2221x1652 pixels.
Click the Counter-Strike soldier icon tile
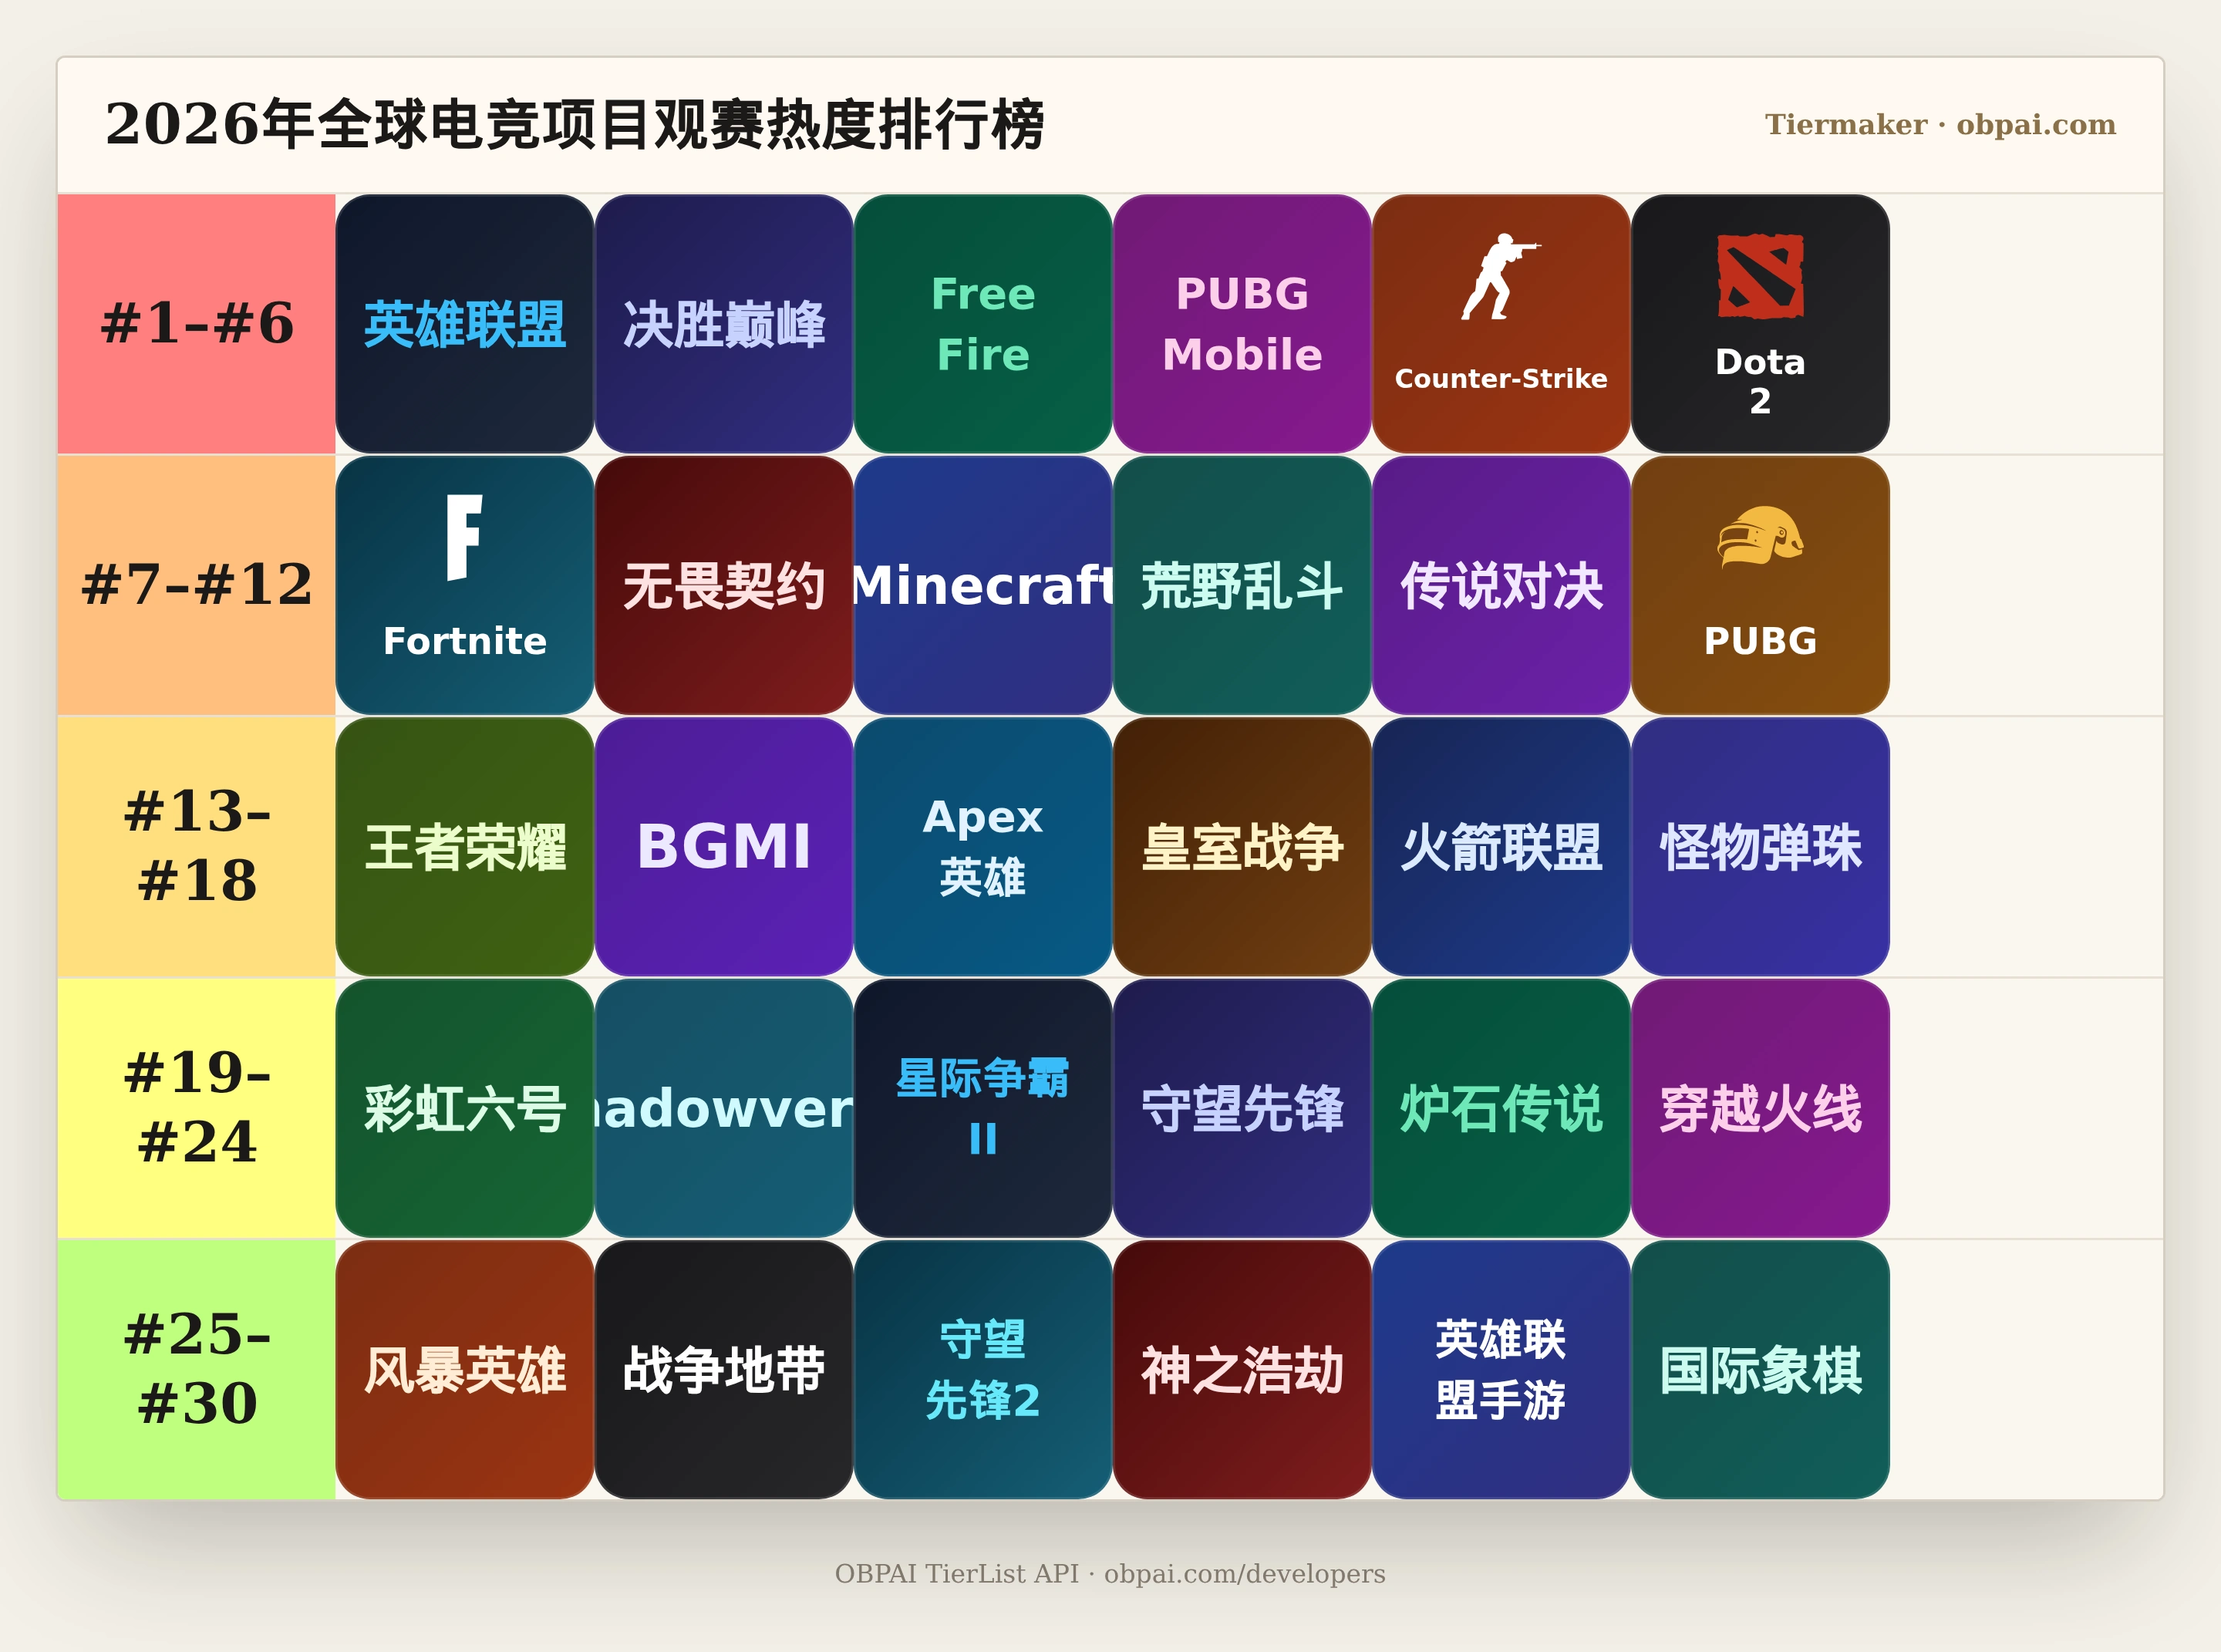(1501, 324)
